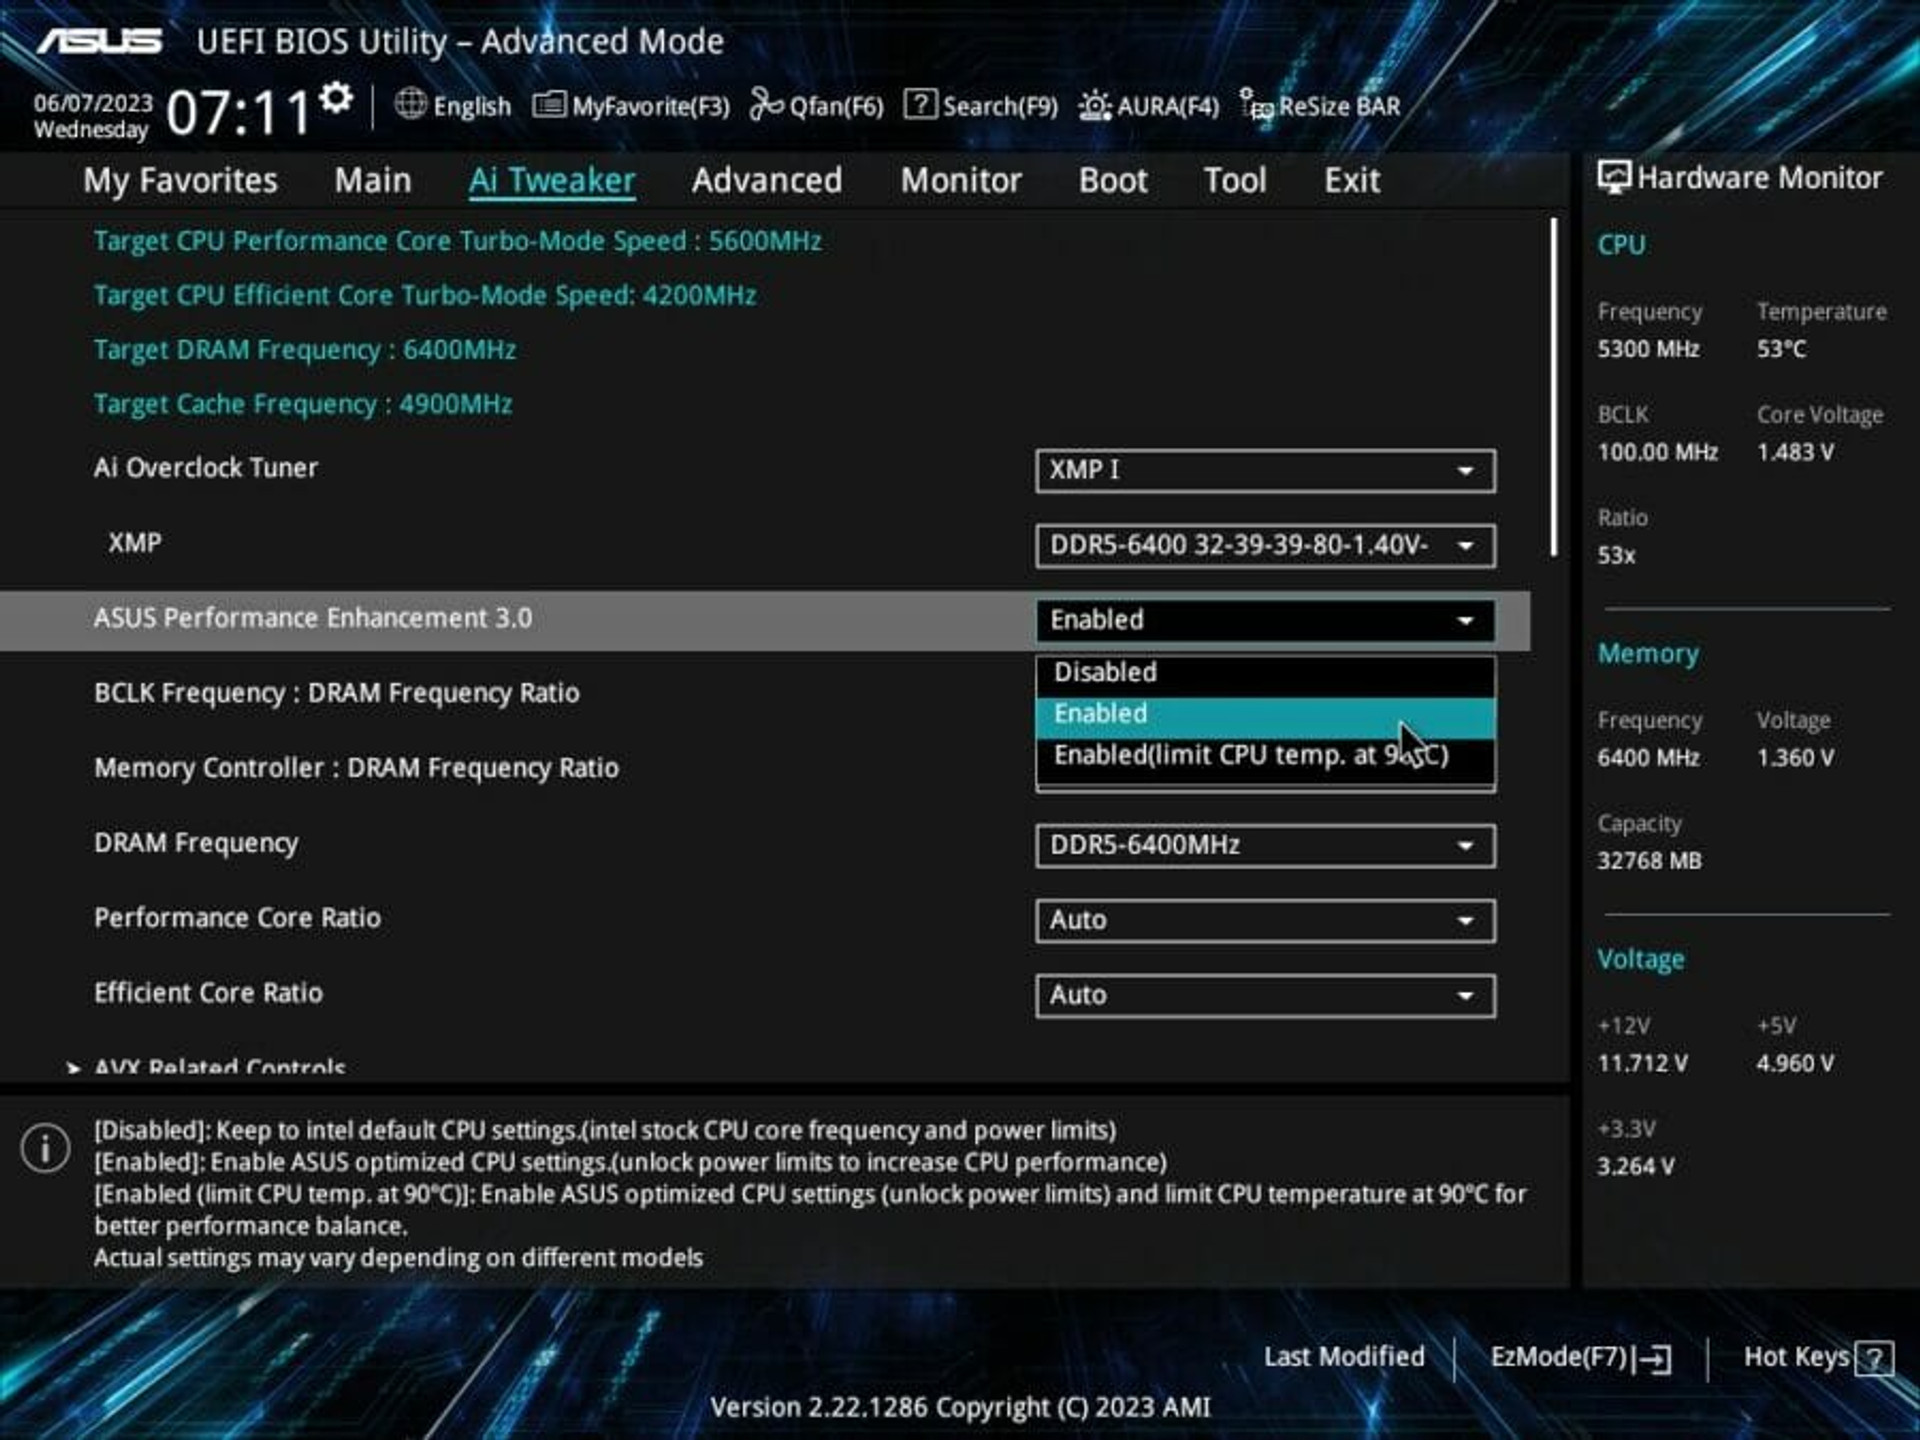This screenshot has width=1920, height=1440.
Task: Open Search(F9) question icon
Action: point(920,104)
